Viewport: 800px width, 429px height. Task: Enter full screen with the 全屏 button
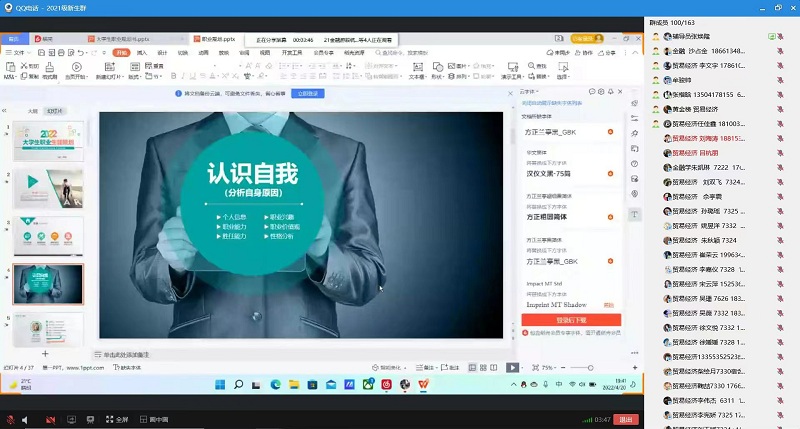(x=116, y=419)
